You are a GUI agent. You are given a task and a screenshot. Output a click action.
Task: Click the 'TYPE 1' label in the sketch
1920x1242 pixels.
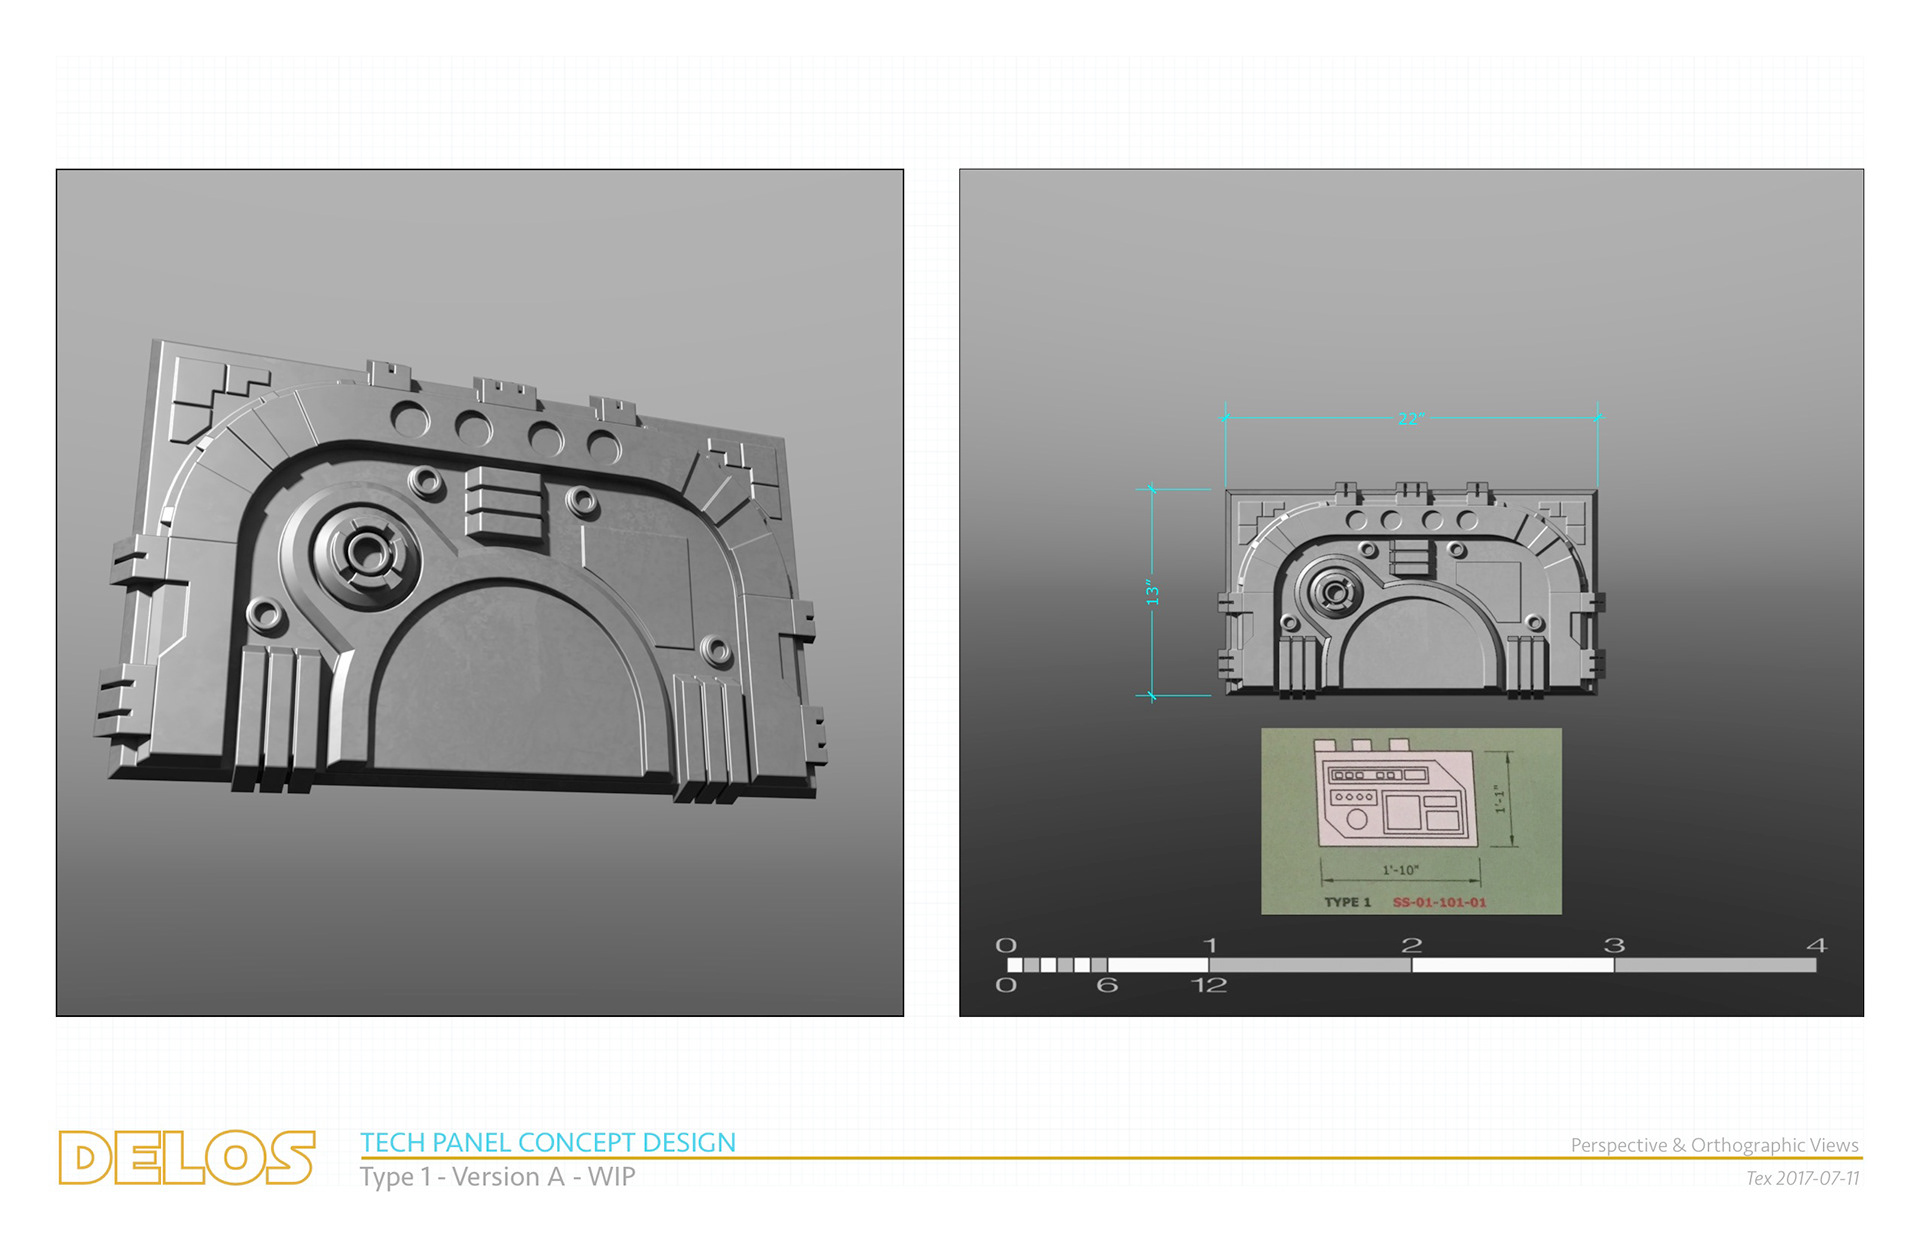pos(1348,902)
